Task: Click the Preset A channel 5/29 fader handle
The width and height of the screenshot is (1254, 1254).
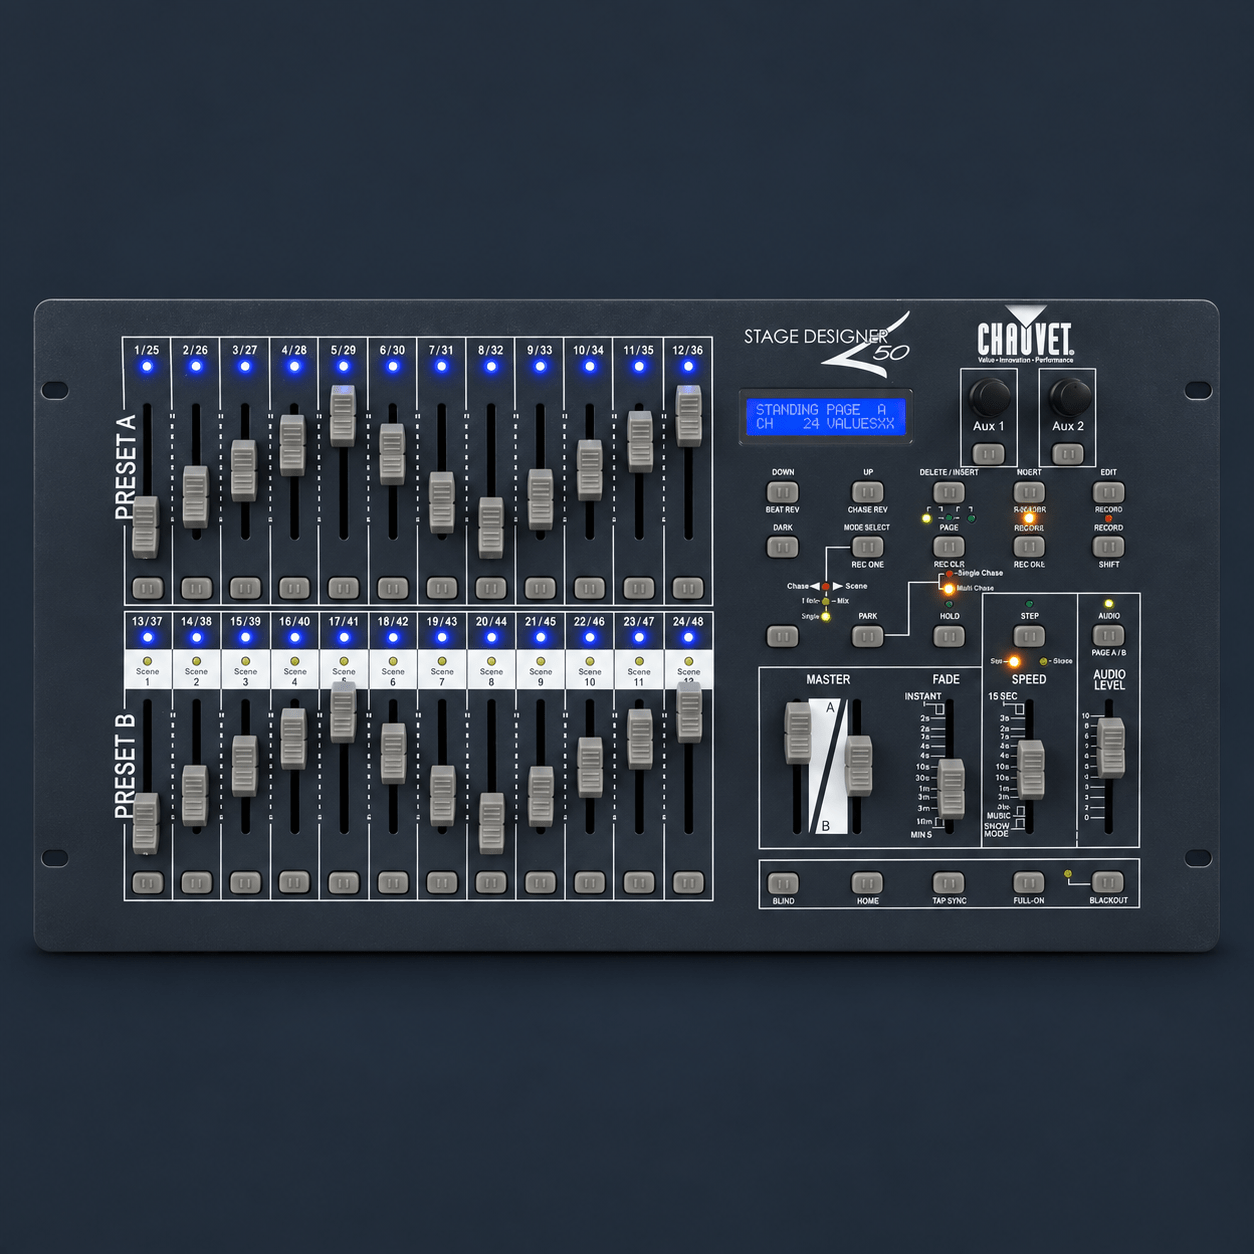Action: [343, 415]
